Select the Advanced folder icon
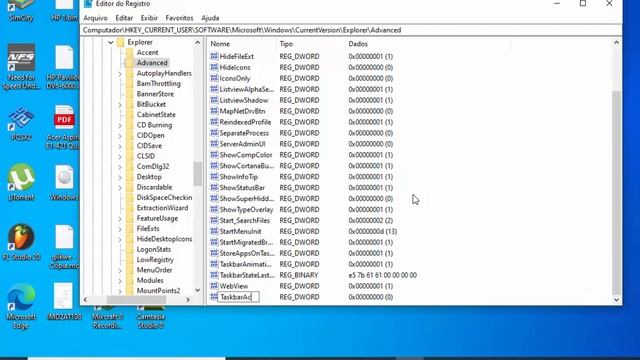The width and height of the screenshot is (640, 360). coord(129,63)
